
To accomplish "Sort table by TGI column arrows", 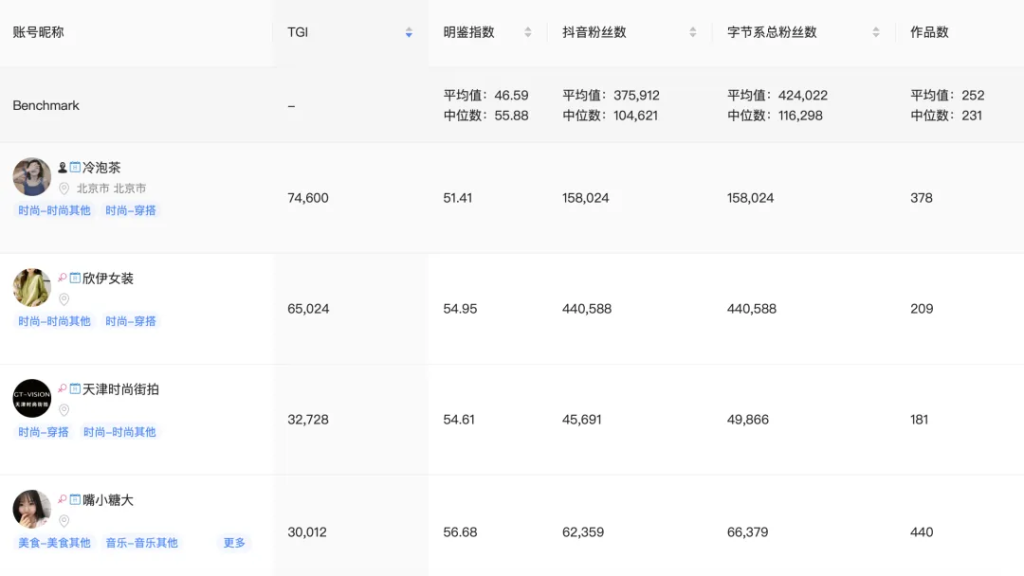I will pyautogui.click(x=409, y=32).
